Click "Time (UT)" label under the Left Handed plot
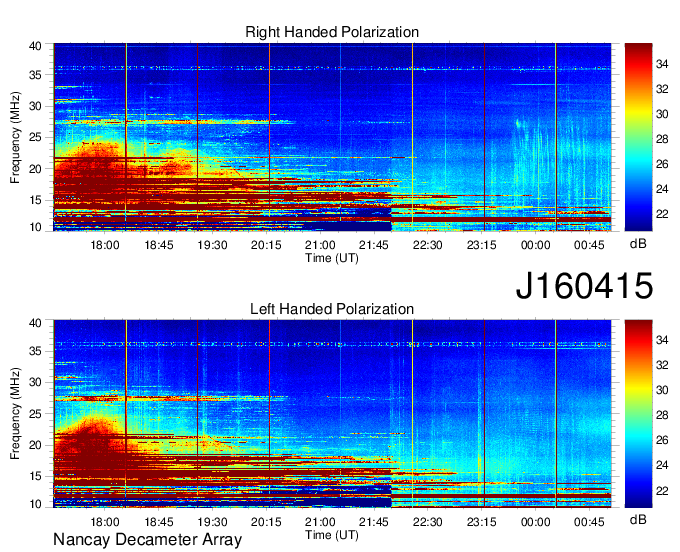Screen dimensions: 680x552 (x=332, y=535)
